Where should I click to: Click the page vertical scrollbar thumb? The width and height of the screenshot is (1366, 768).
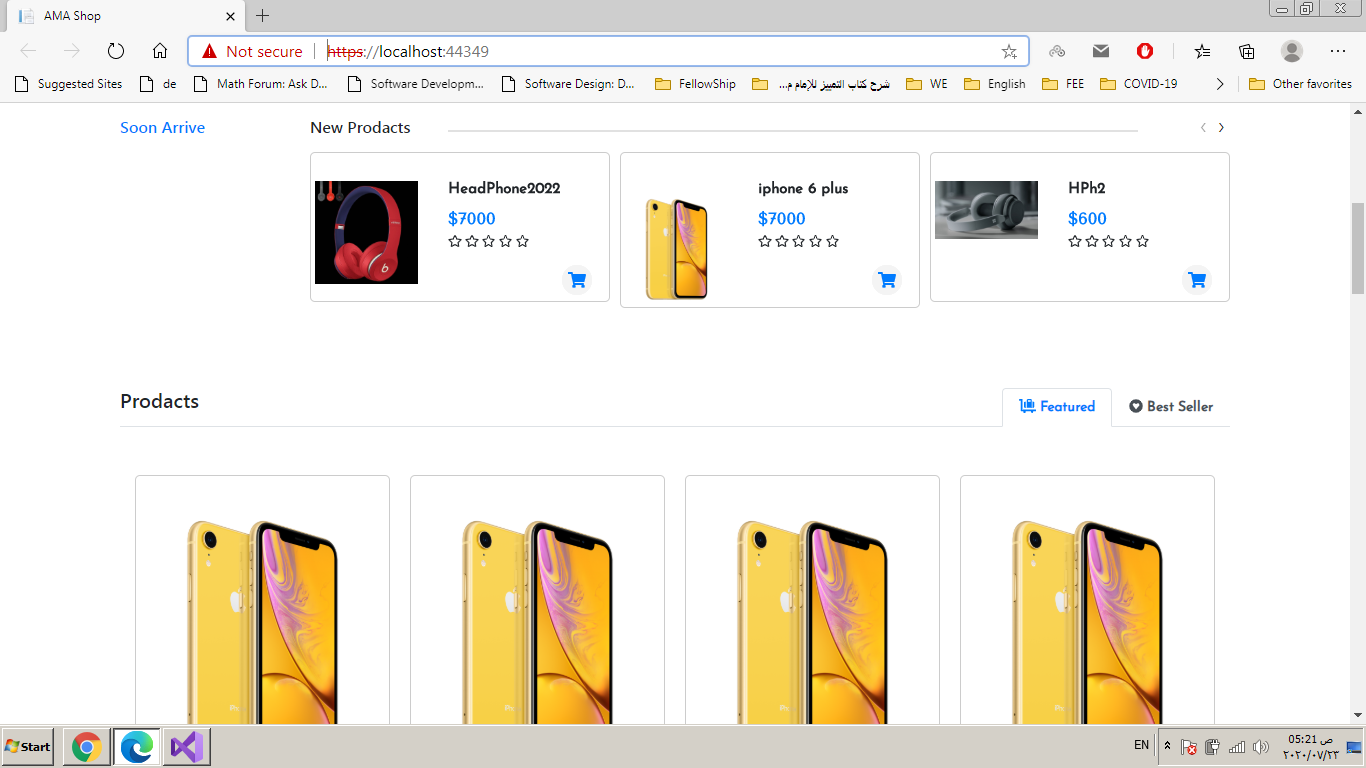tap(1357, 246)
